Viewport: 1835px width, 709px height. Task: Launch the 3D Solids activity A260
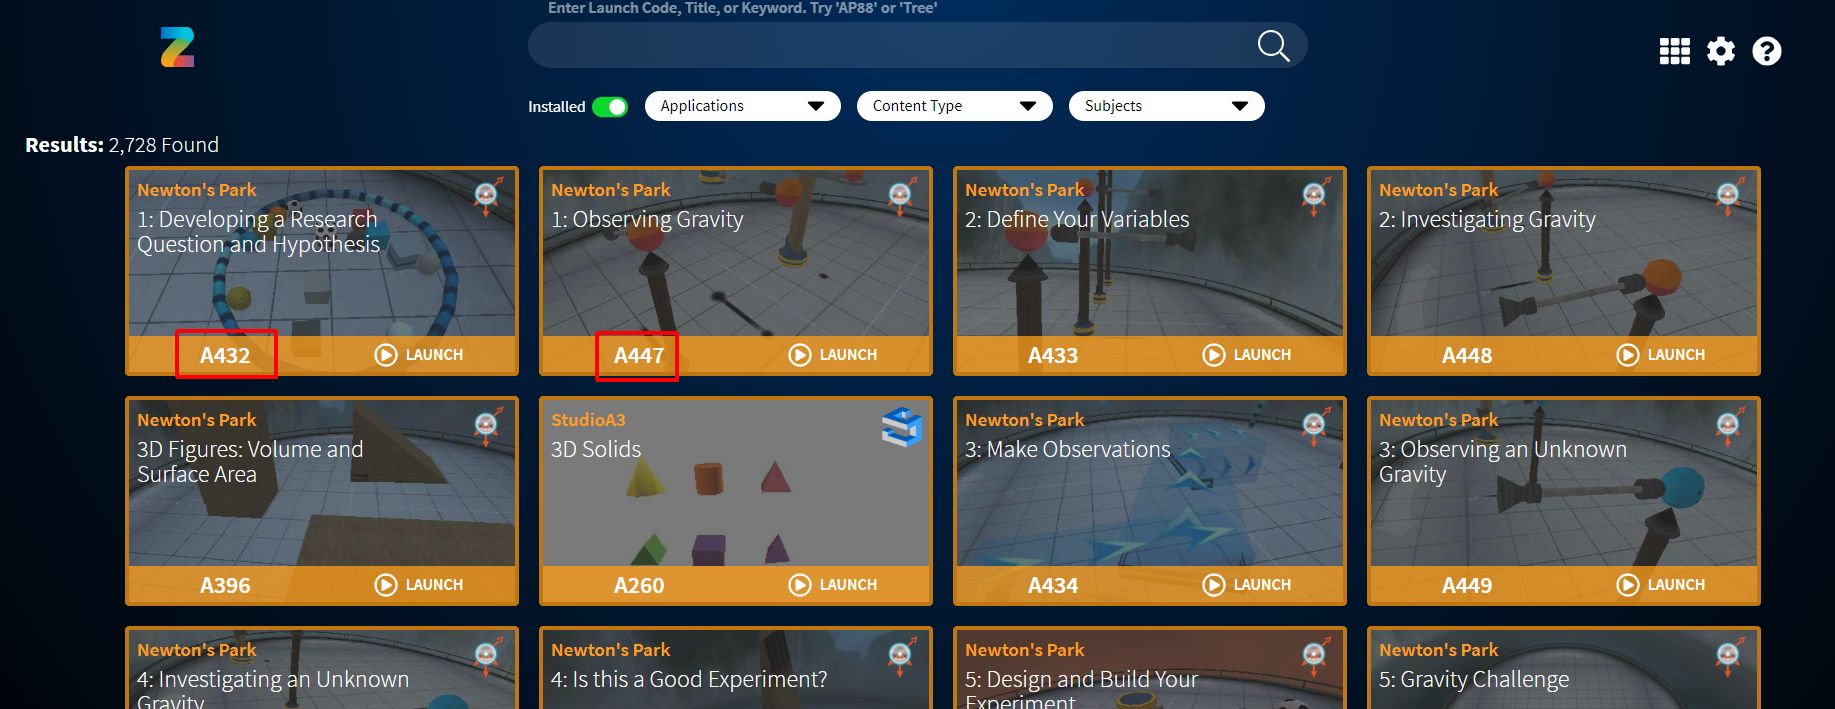pyautogui.click(x=833, y=585)
